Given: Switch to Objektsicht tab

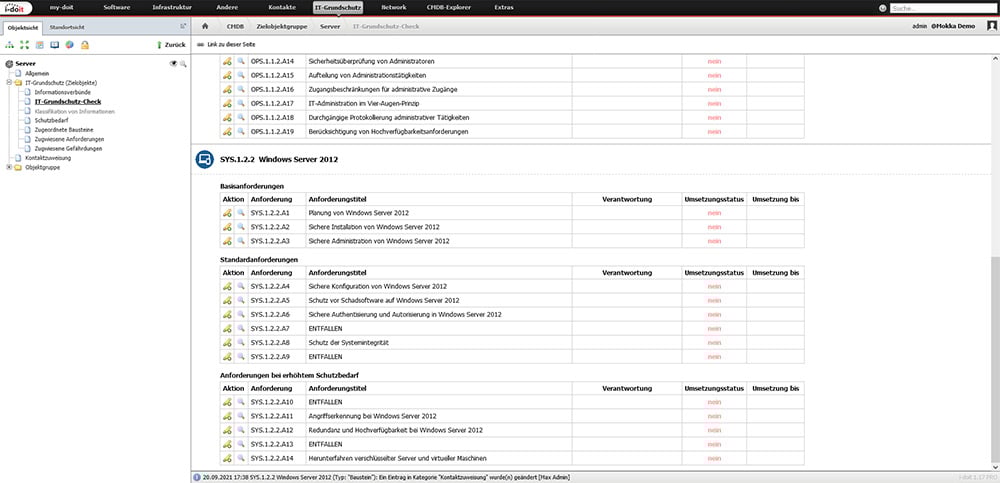Looking at the screenshot, I should point(23,27).
